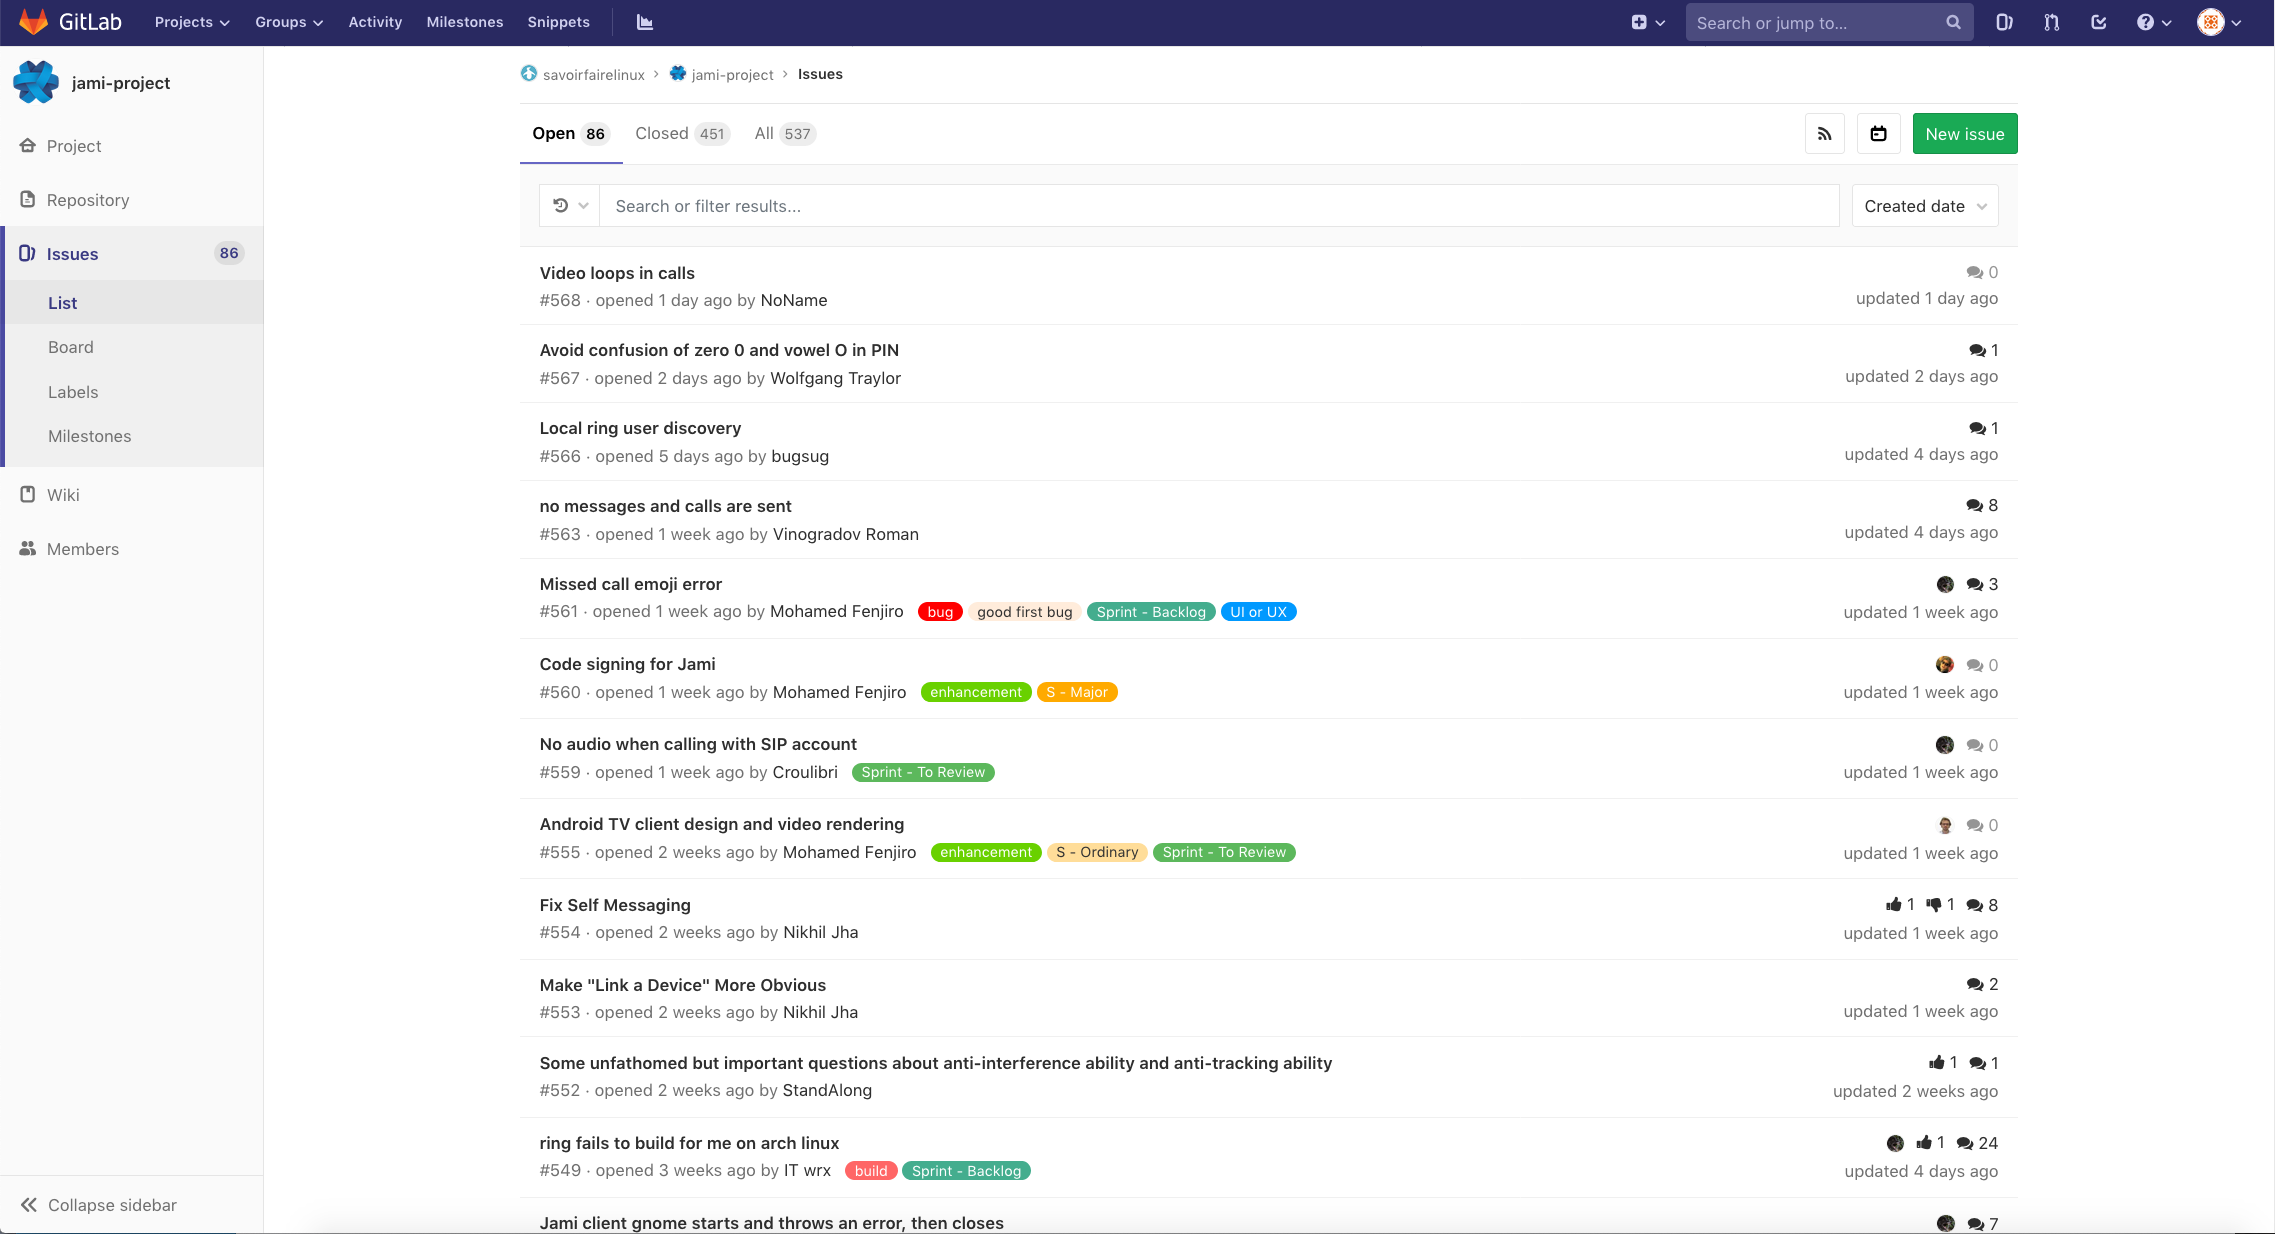Image resolution: width=2275 pixels, height=1234 pixels.
Task: Click the GitLab fox logo
Action: pyautogui.click(x=34, y=22)
